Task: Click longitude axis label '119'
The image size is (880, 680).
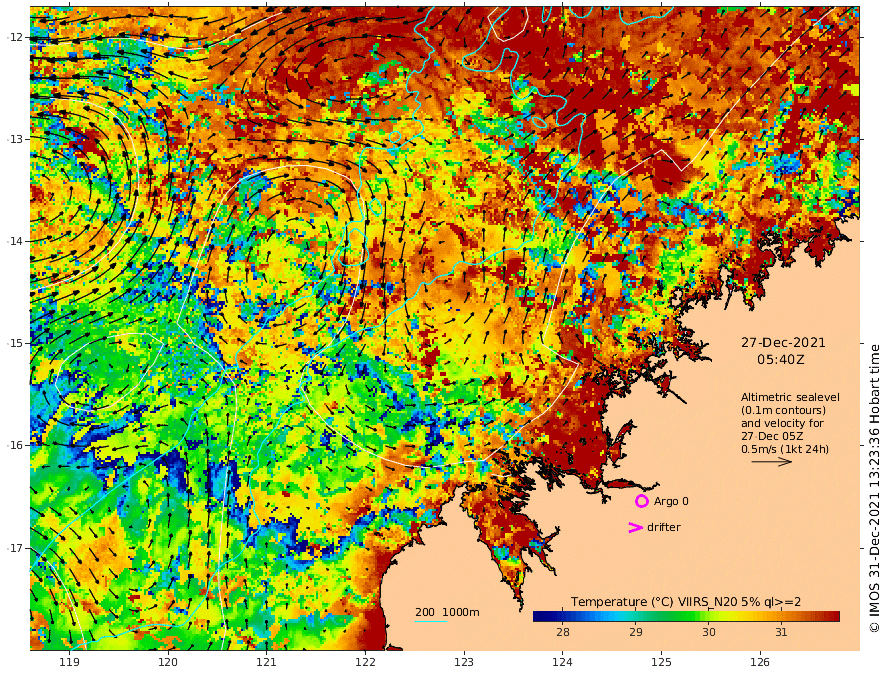Action: (70, 662)
